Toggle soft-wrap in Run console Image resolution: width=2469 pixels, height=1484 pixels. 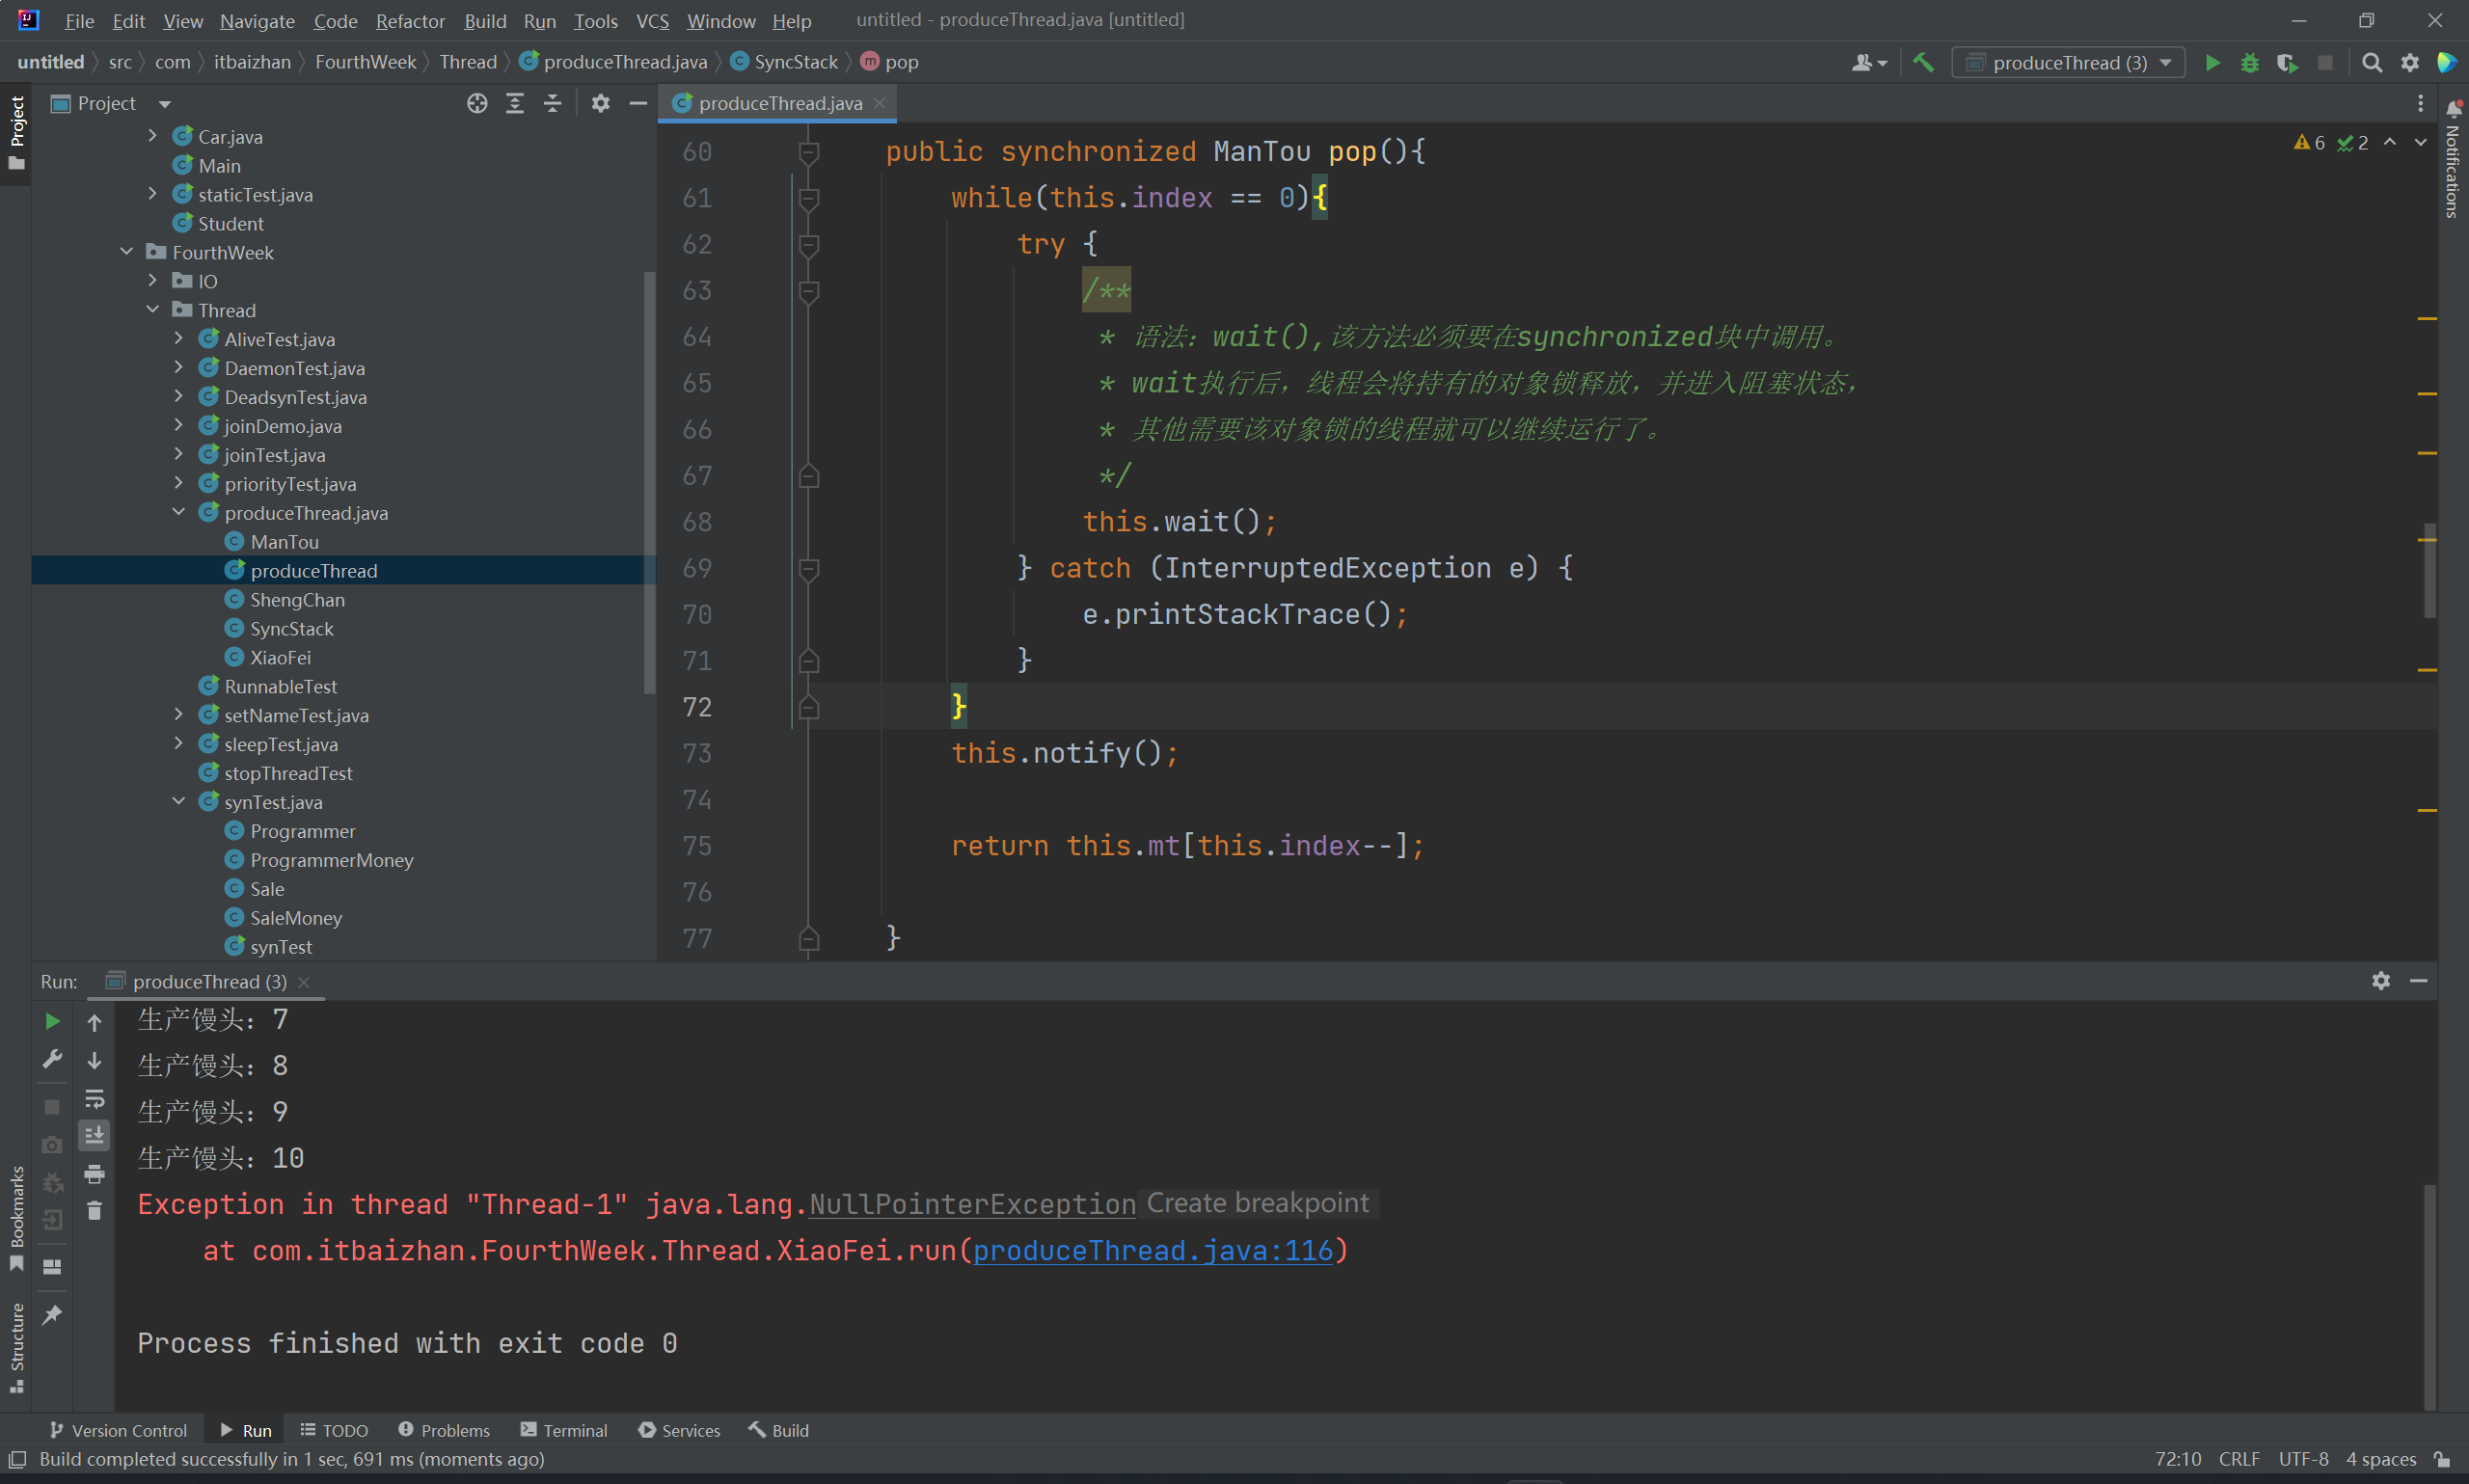(94, 1098)
